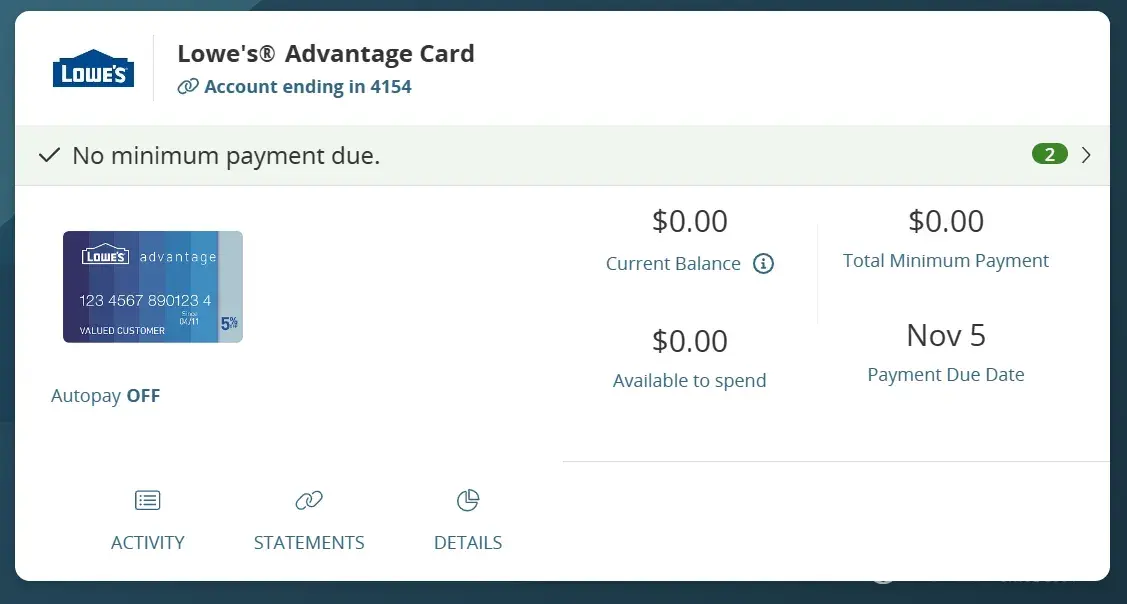Click the Nov 5 payment due date
The width and height of the screenshot is (1127, 604).
[945, 336]
